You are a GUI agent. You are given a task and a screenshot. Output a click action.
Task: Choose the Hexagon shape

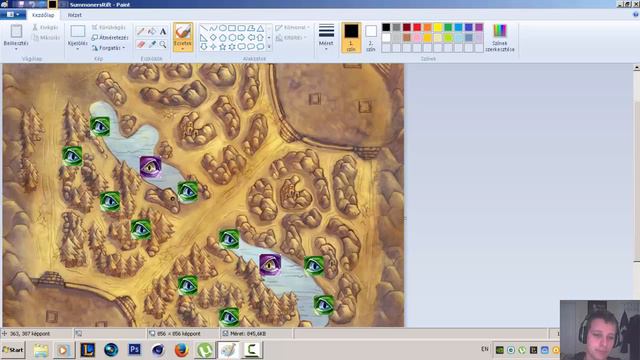click(232, 38)
